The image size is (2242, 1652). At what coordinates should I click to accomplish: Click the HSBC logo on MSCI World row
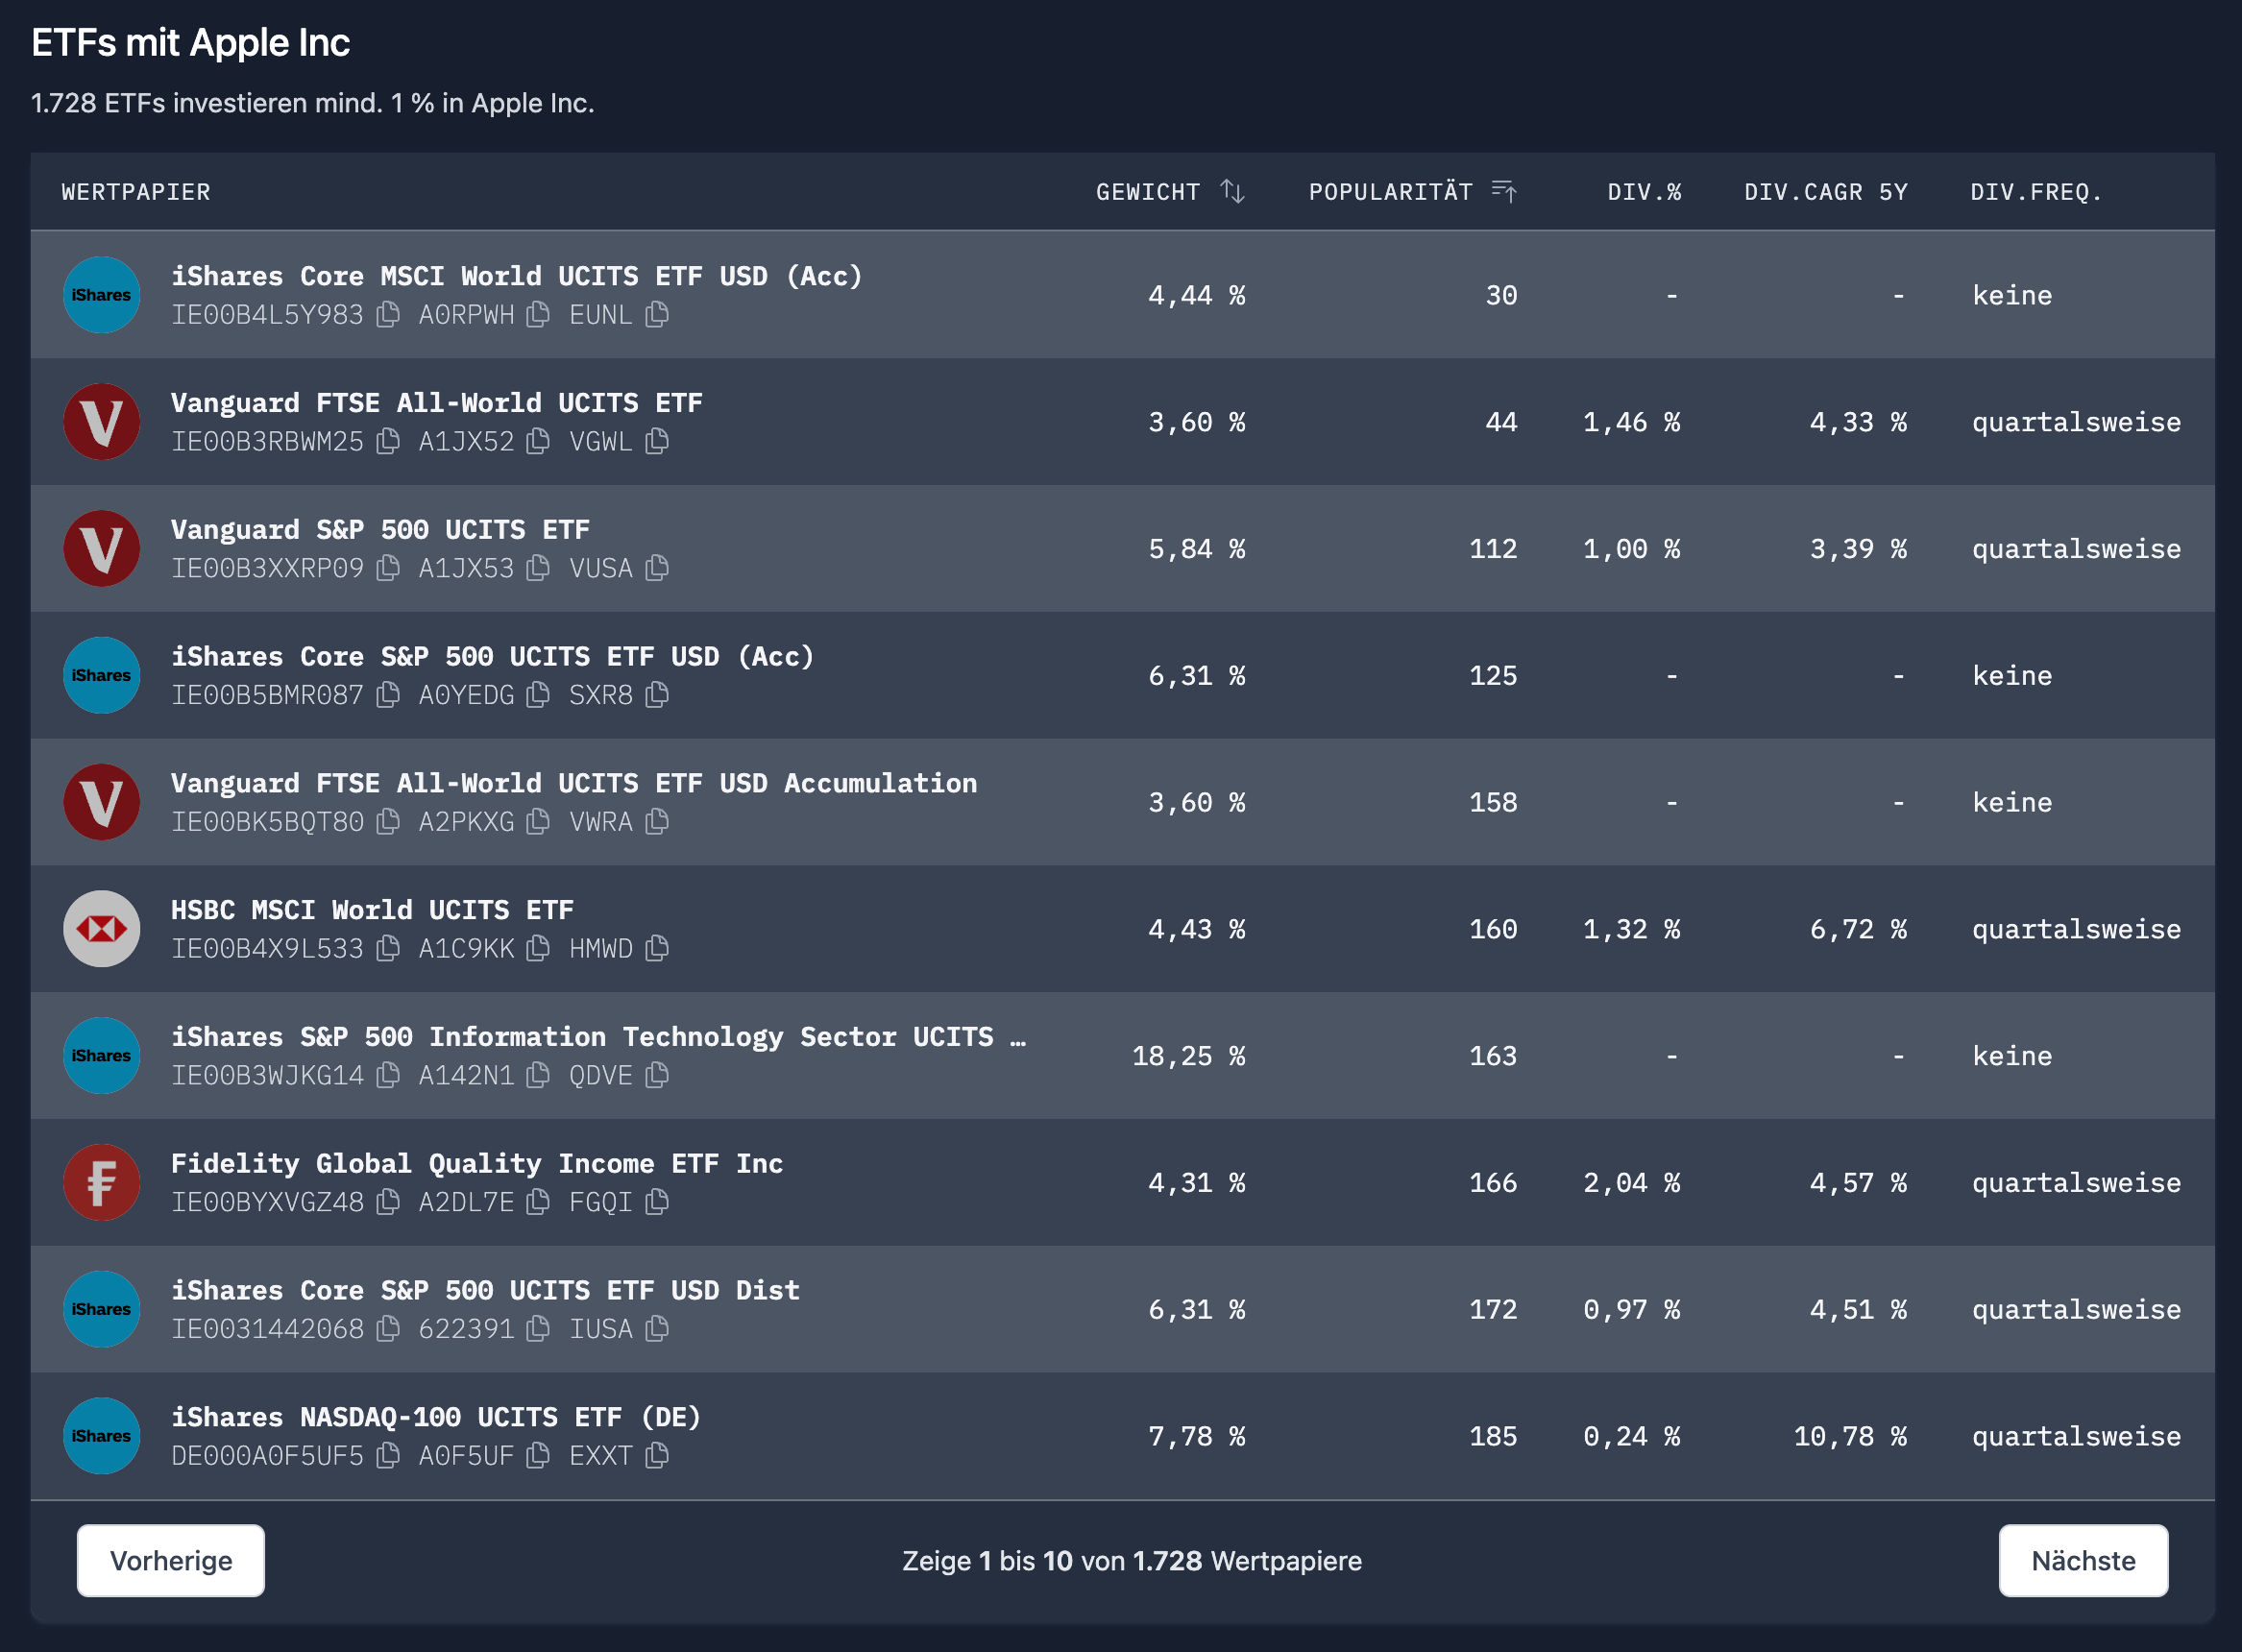[101, 928]
